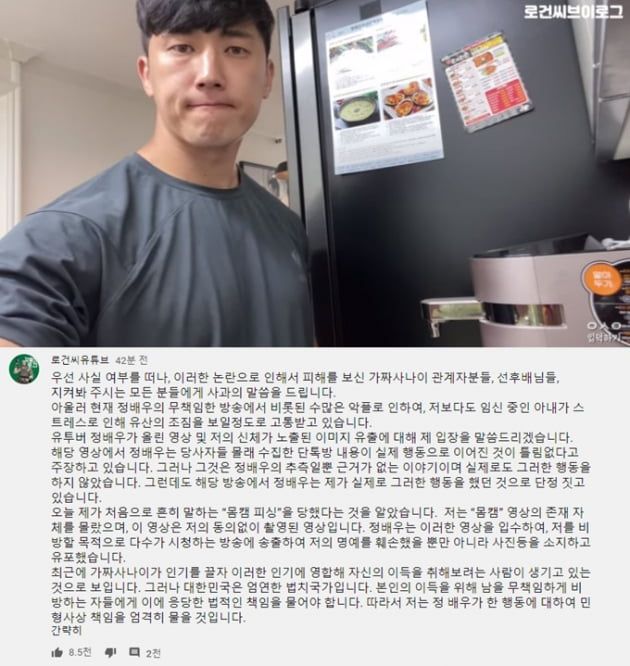Click the reply speech-bubble icon
630x666 pixels.
pyautogui.click(x=134, y=652)
